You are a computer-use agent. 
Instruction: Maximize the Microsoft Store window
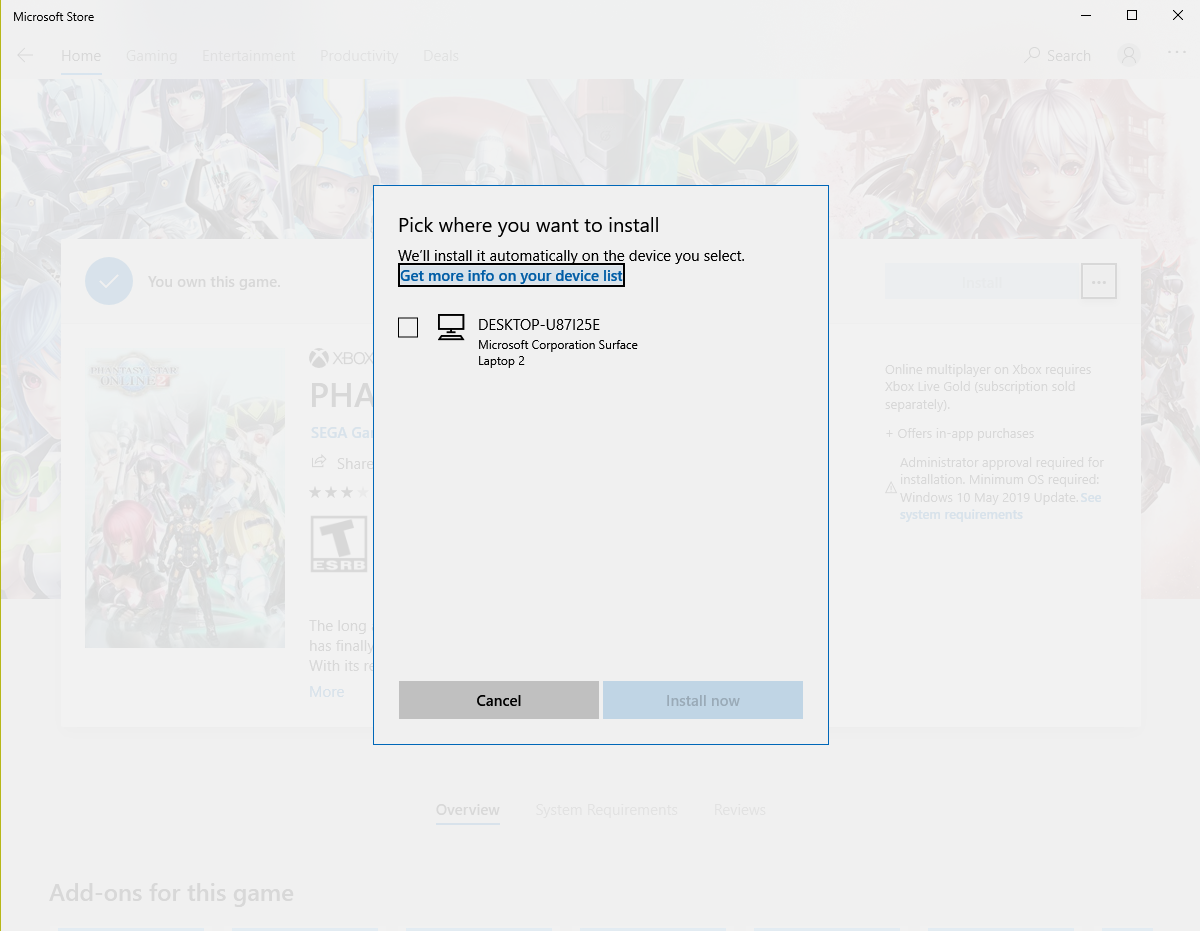(x=1132, y=15)
